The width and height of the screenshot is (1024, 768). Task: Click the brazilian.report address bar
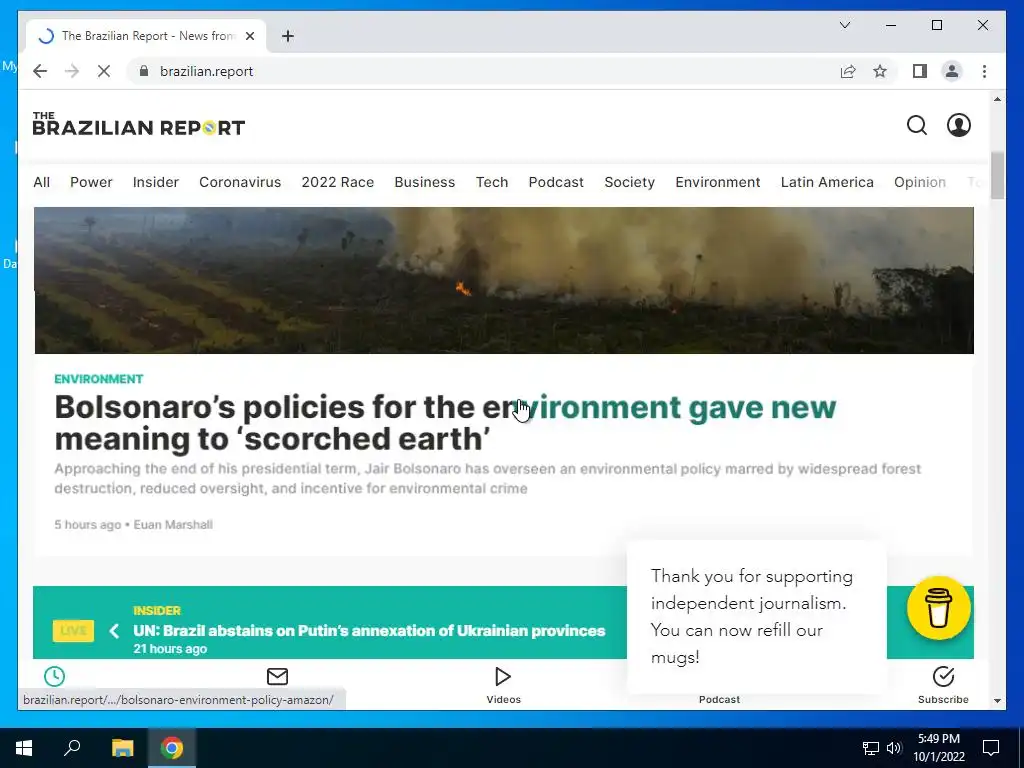tap(481, 71)
